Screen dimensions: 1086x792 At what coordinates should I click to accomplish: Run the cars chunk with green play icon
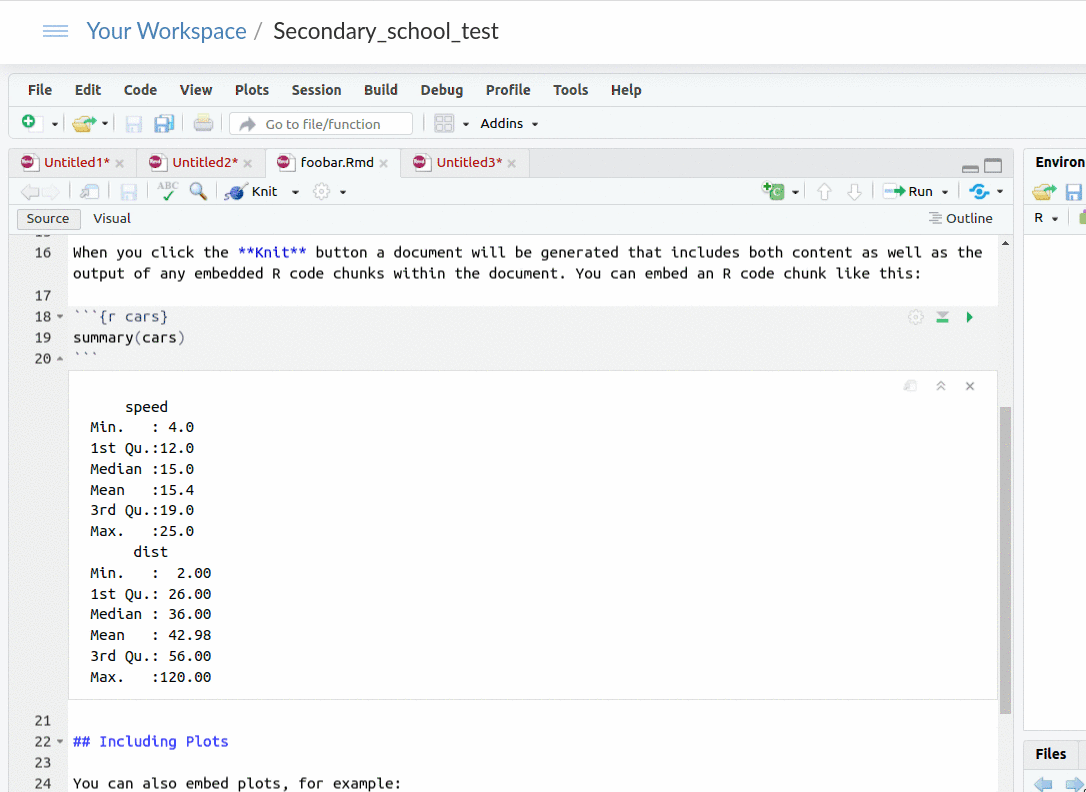970,317
